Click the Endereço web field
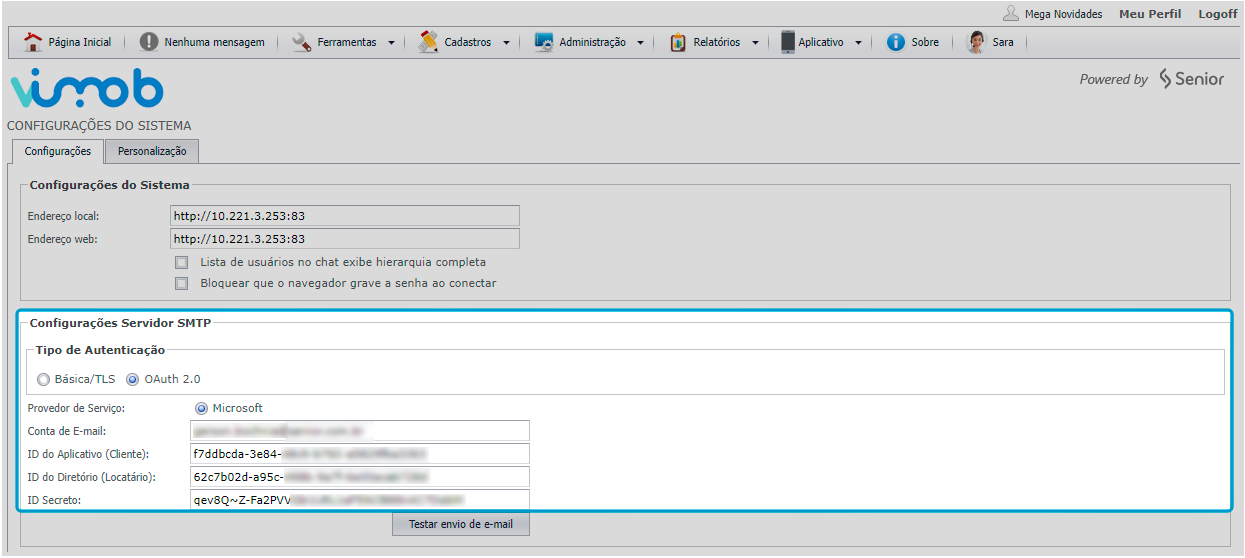 coord(345,239)
